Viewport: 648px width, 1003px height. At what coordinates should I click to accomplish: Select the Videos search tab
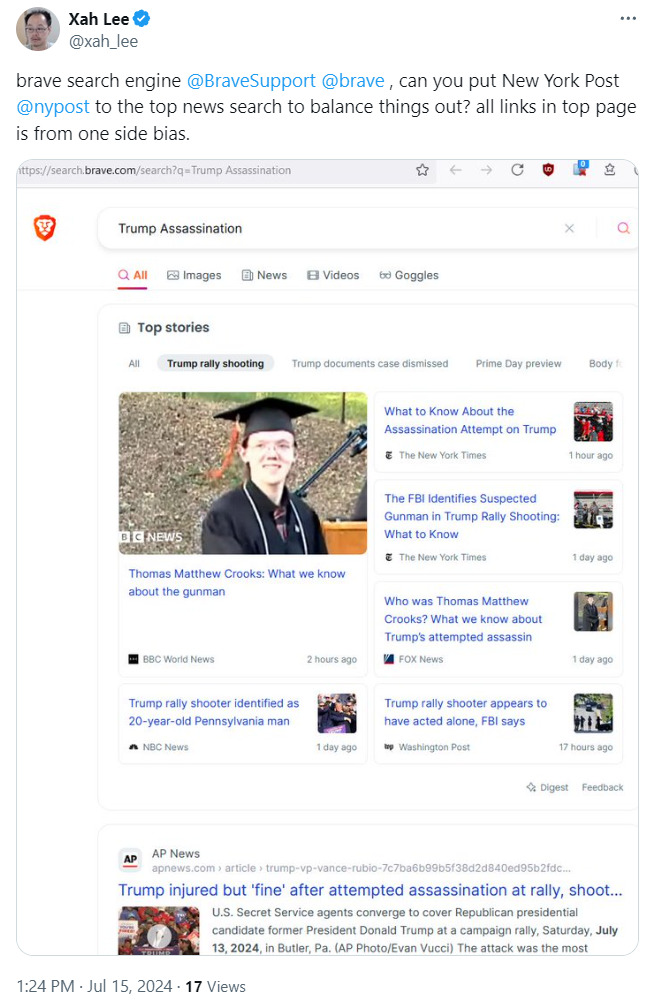pyautogui.click(x=333, y=275)
